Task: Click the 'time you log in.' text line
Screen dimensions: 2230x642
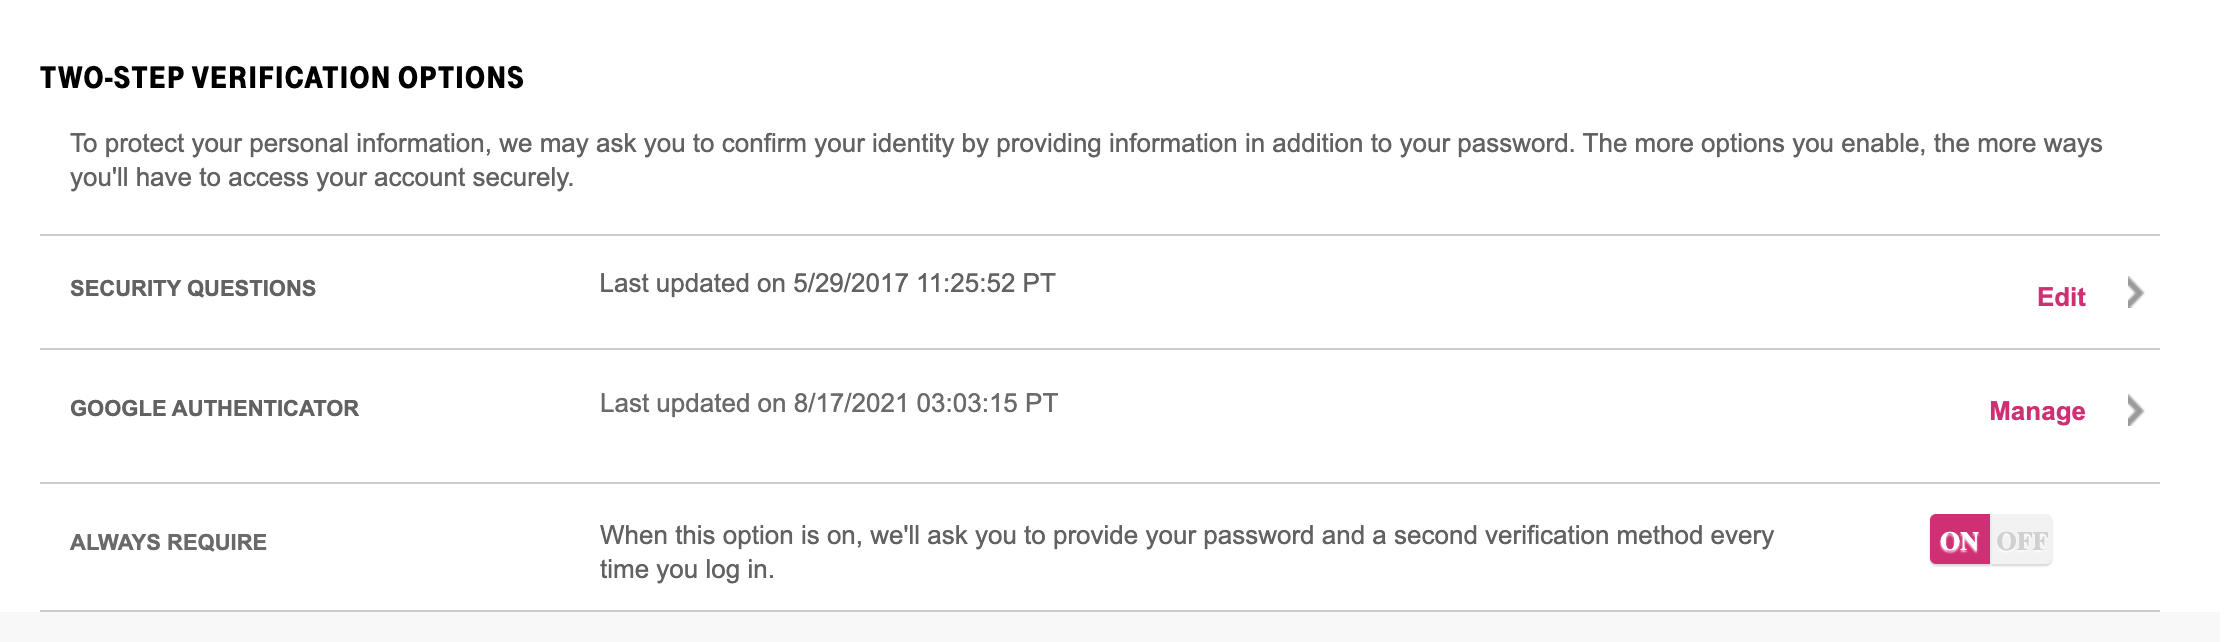Action: pyautogui.click(x=687, y=570)
